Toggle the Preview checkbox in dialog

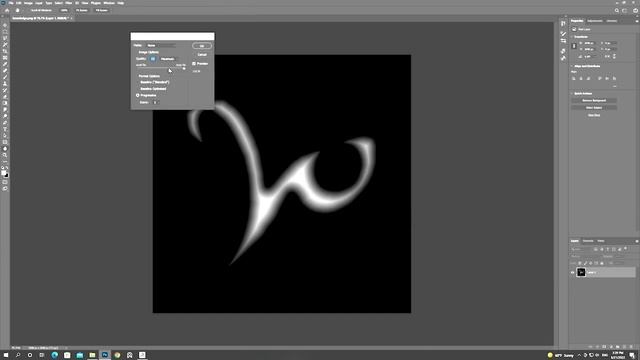click(194, 64)
